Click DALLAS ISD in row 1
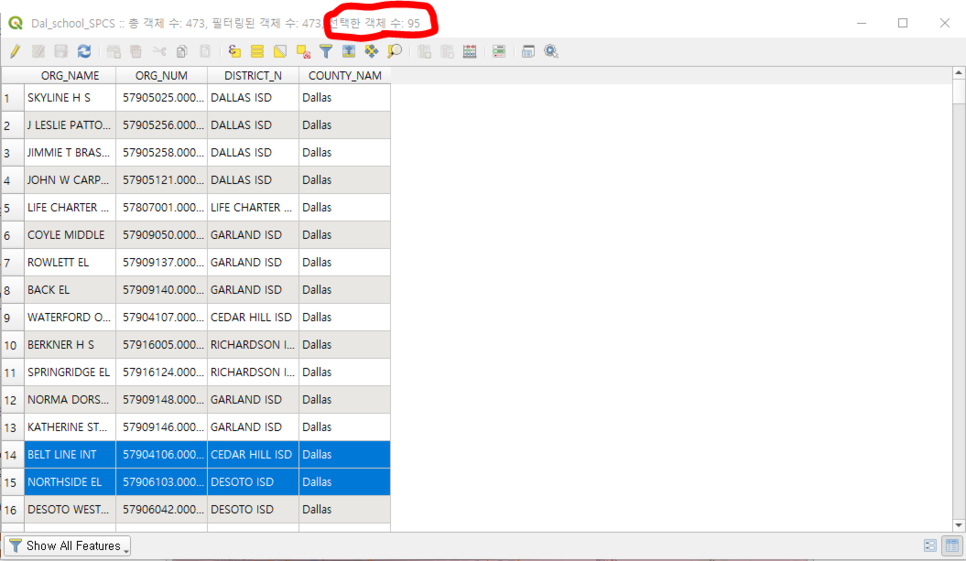Image resolution: width=966 pixels, height=561 pixels. click(253, 98)
